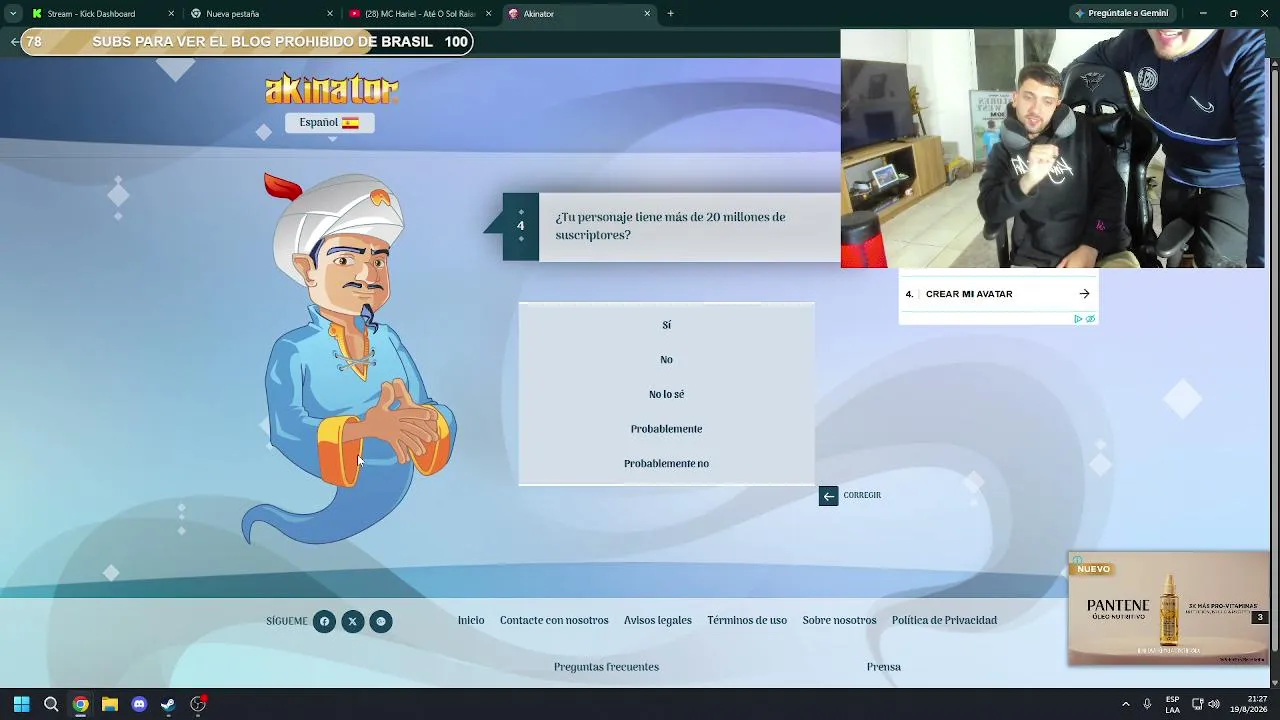1280x720 pixels.
Task: Show hidden system tray icons
Action: 1125,704
